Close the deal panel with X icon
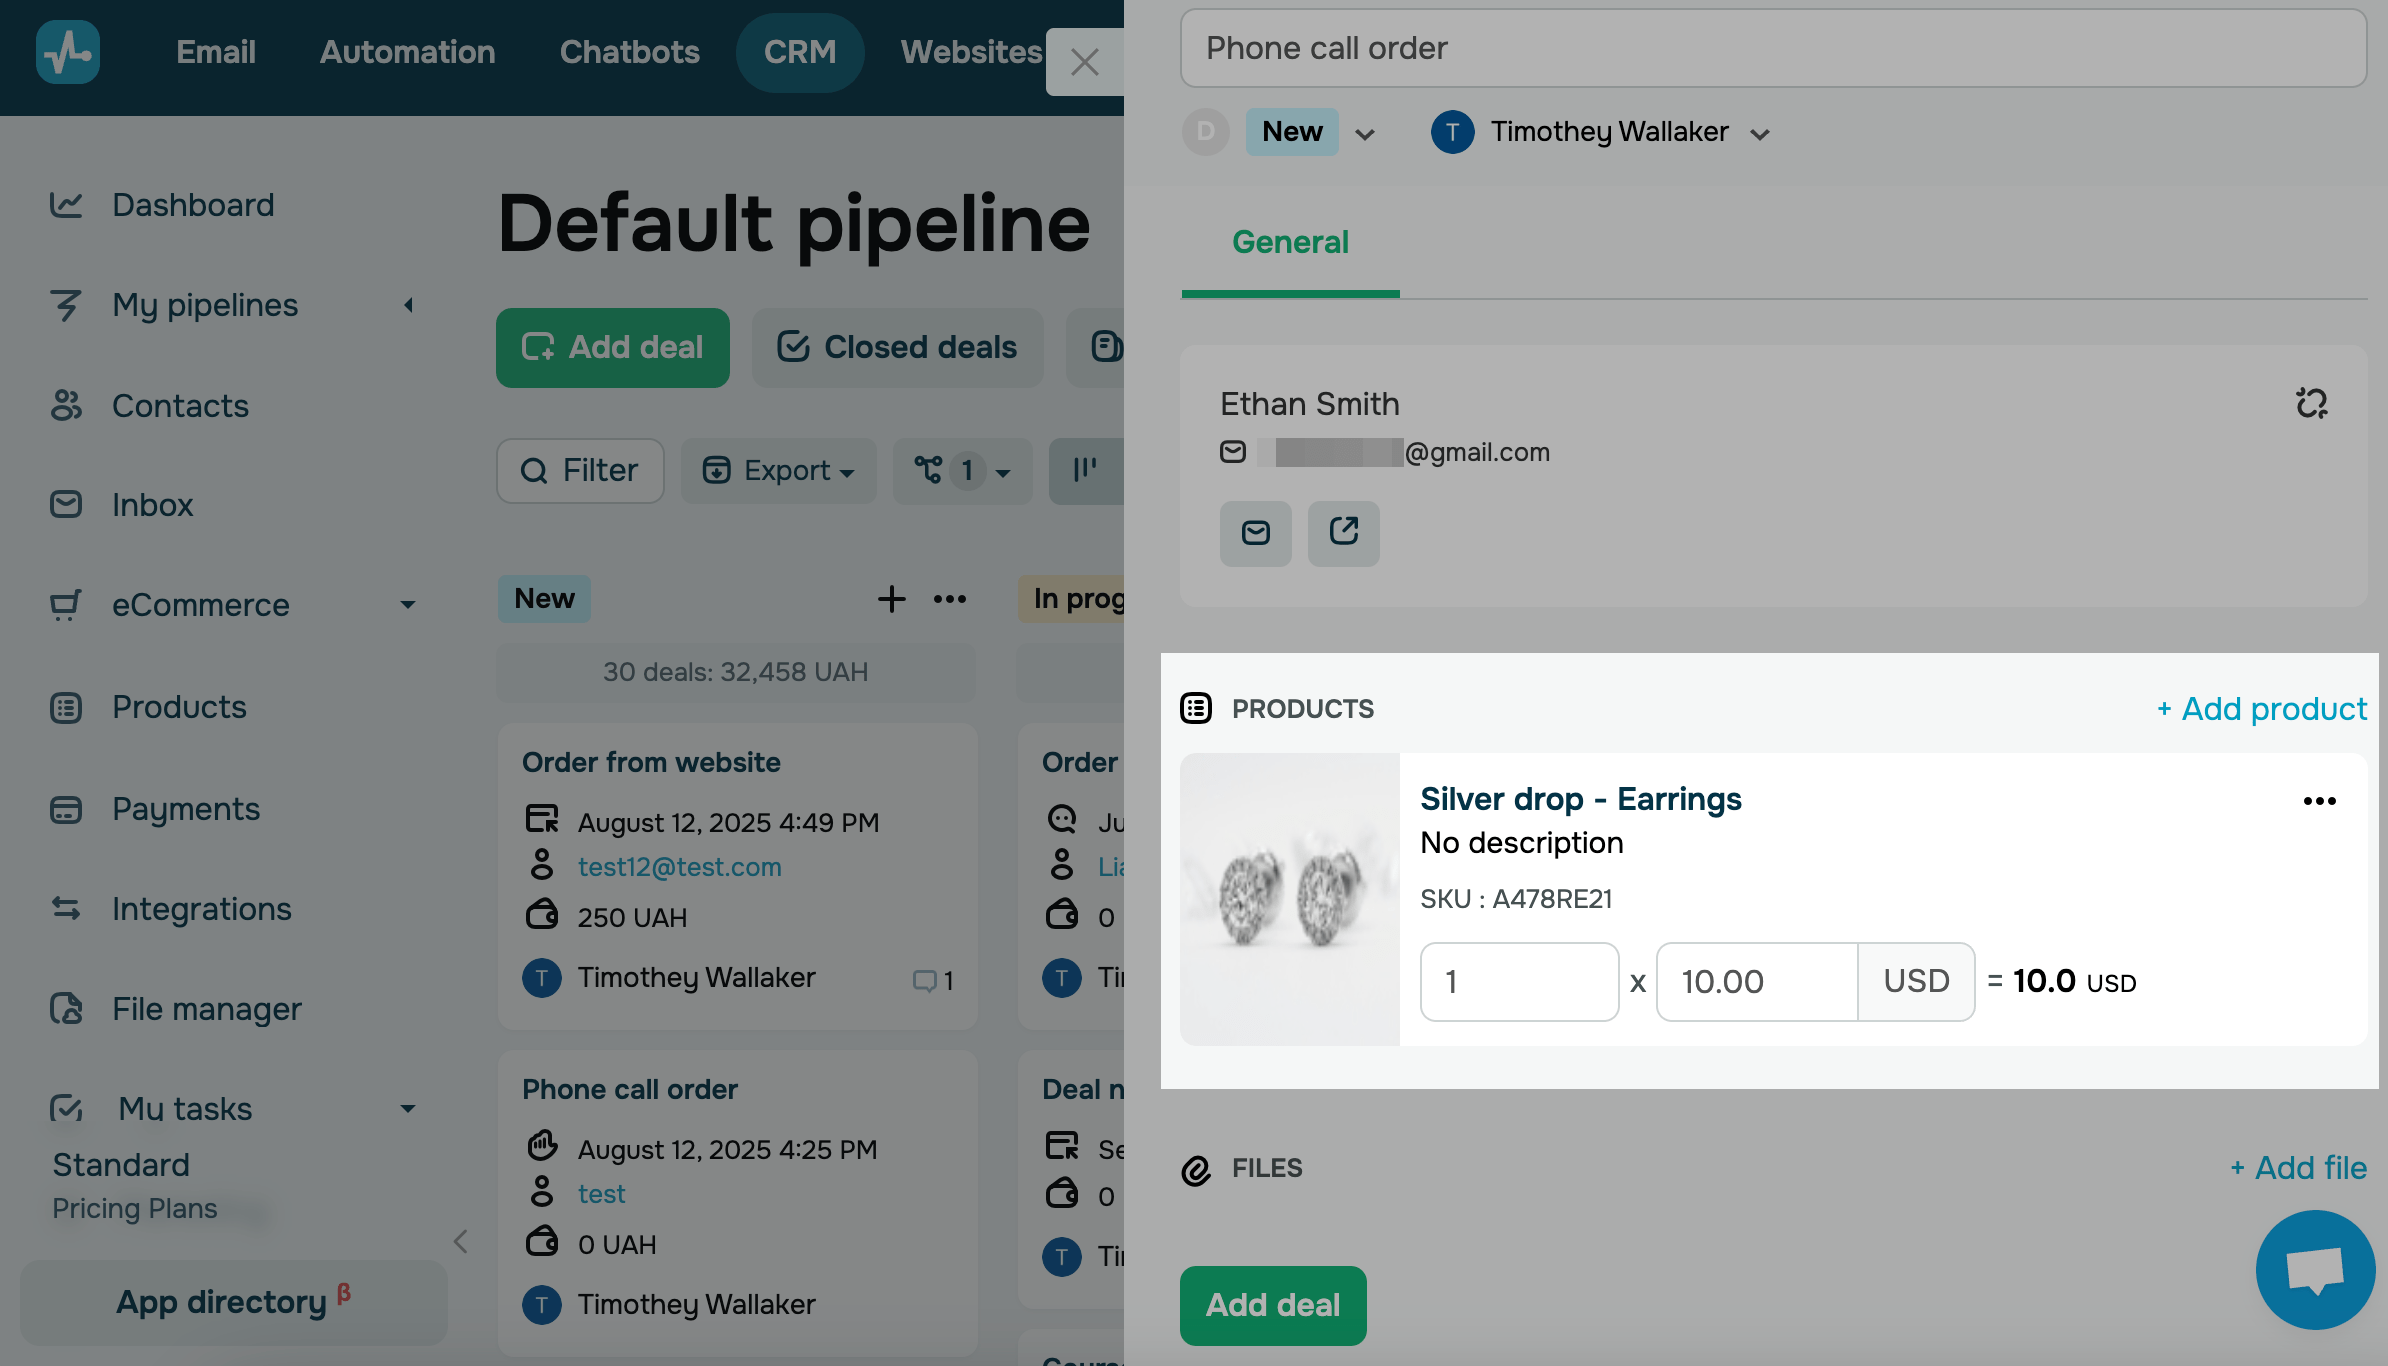Image resolution: width=2388 pixels, height=1366 pixels. tap(1084, 62)
